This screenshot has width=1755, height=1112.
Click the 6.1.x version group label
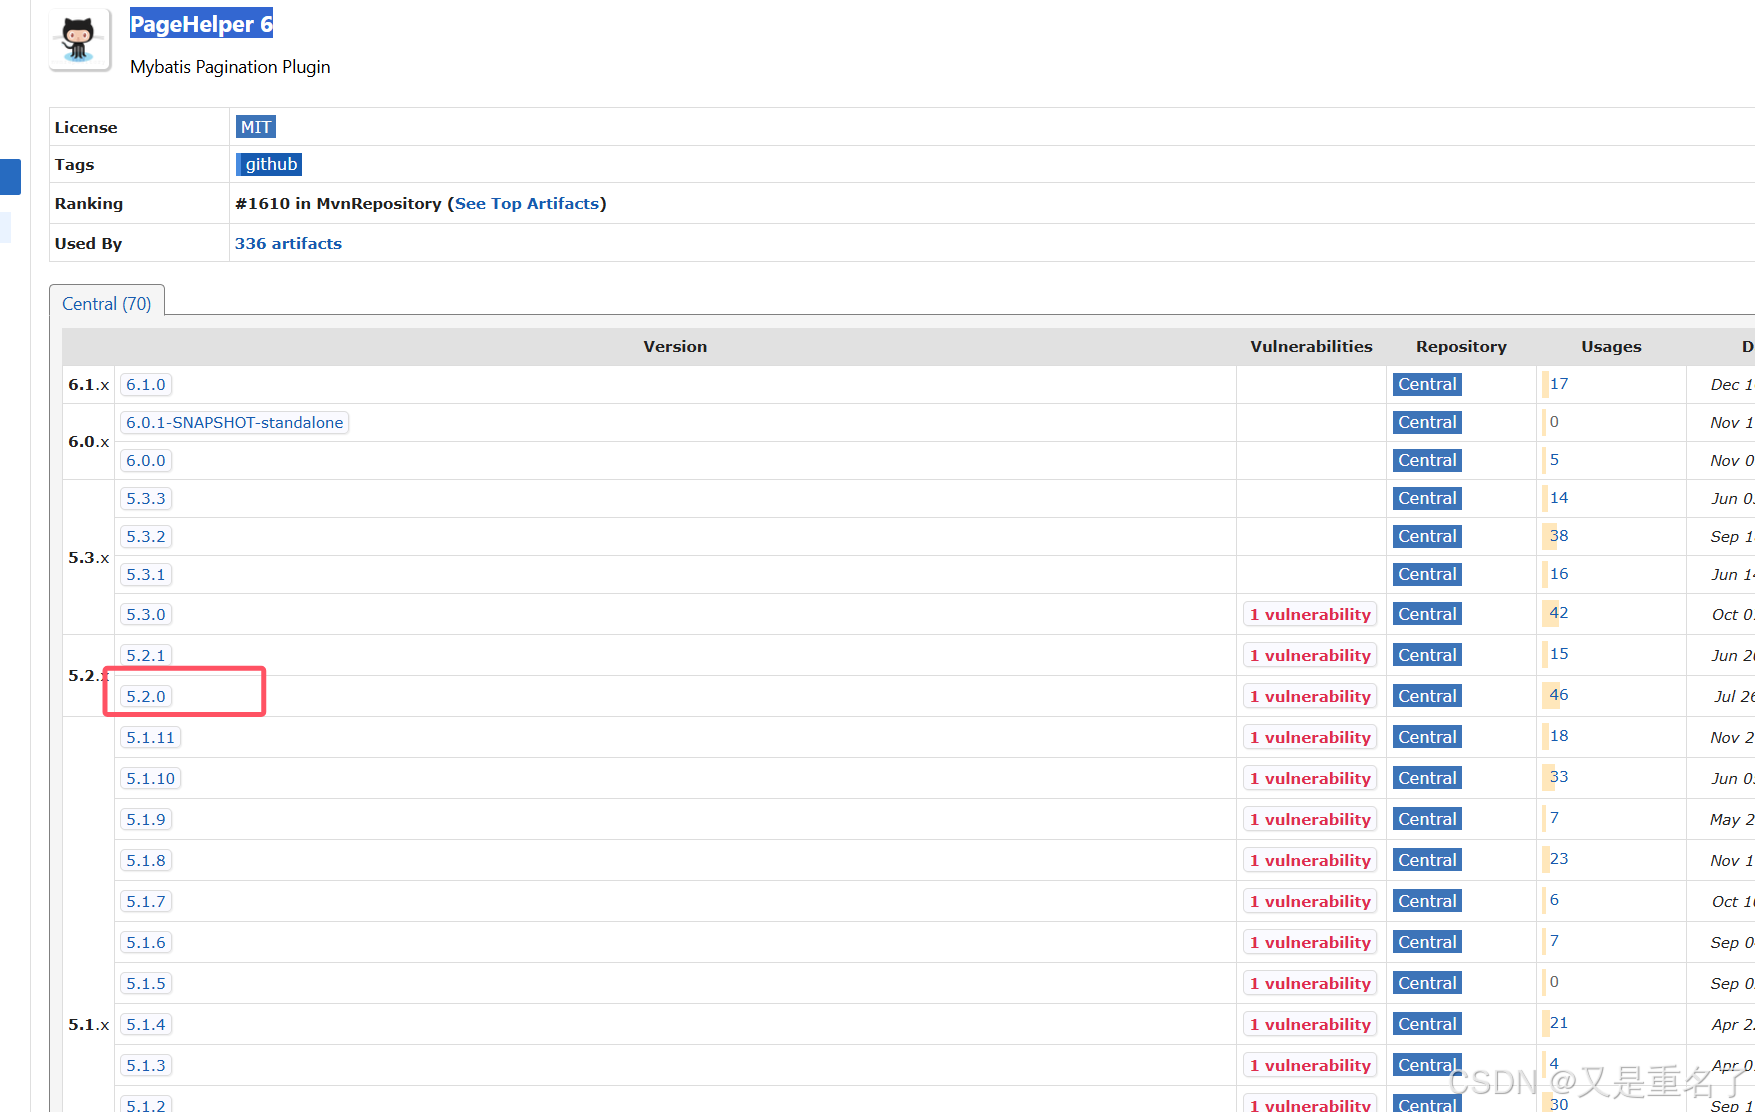tap(88, 384)
